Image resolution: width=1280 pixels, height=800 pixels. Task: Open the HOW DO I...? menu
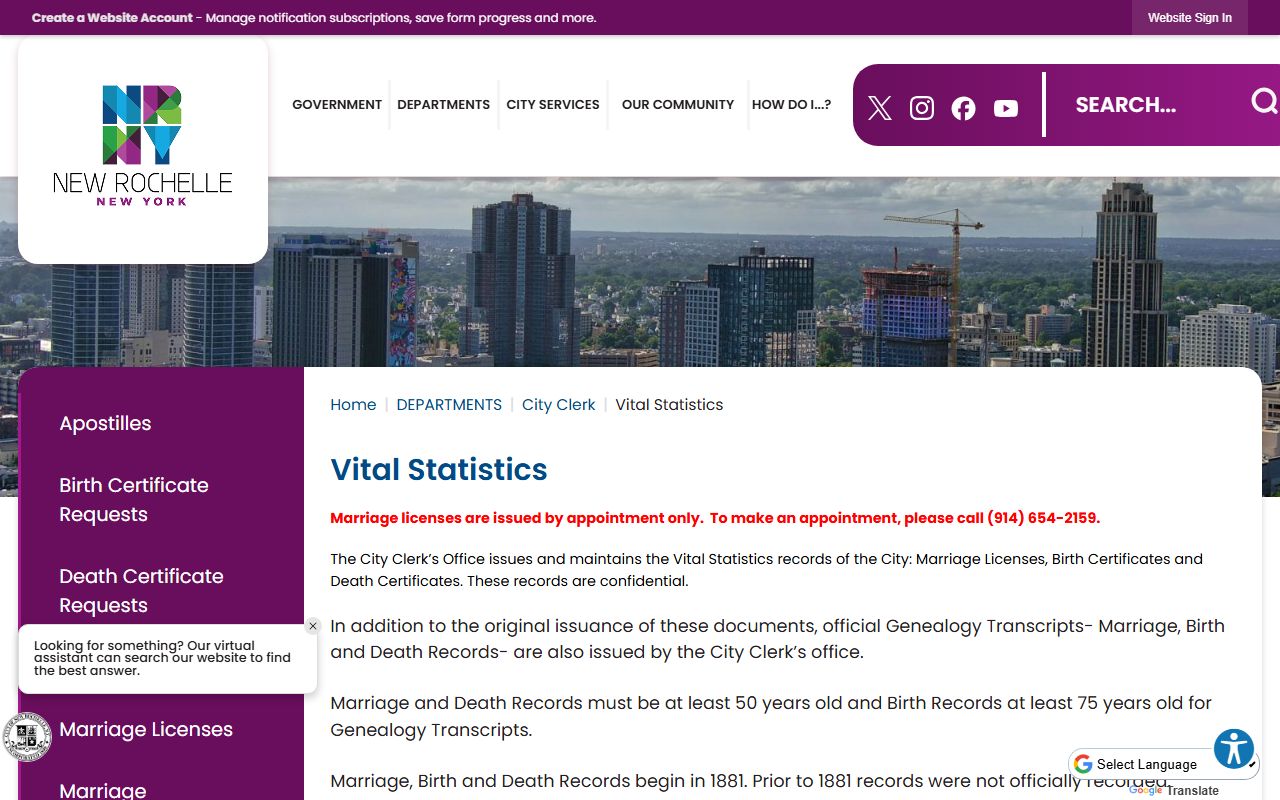(x=791, y=104)
